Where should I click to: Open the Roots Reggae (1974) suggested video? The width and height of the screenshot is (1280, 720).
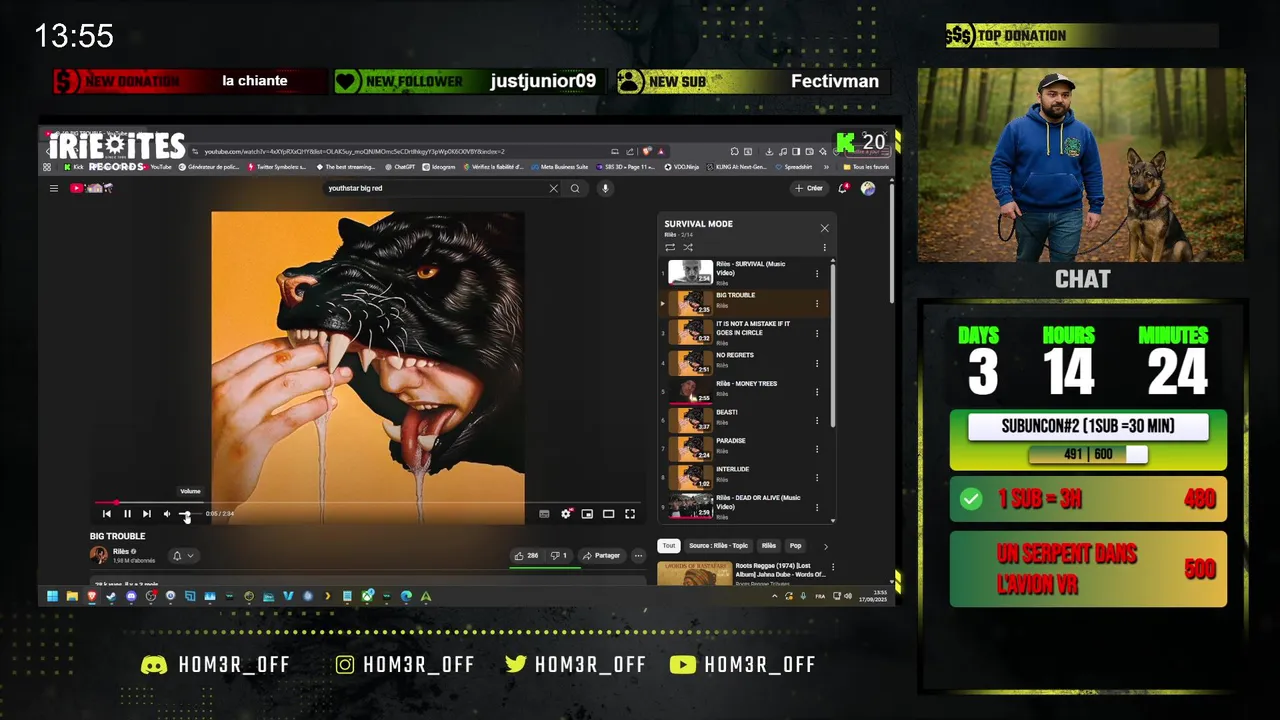[742, 572]
